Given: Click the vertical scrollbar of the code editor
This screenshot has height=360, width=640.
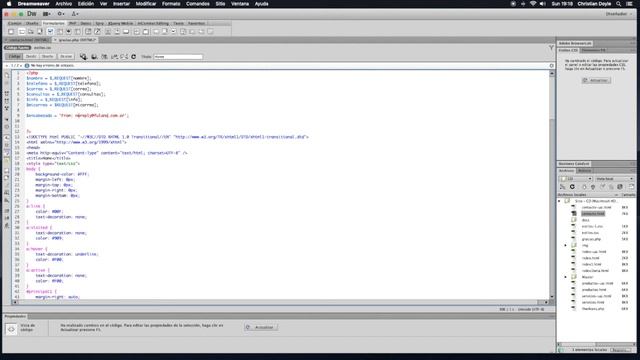Looking at the screenshot, I should point(552,185).
